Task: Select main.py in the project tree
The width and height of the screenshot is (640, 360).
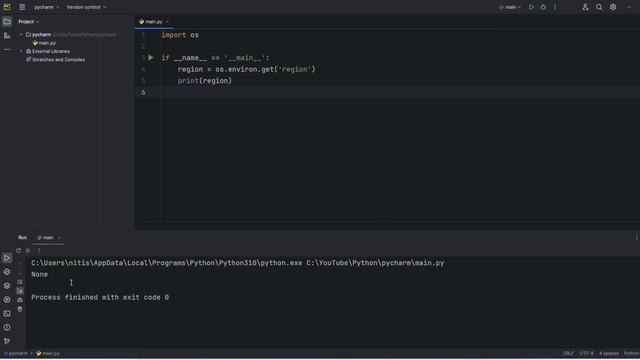Action: click(44, 43)
